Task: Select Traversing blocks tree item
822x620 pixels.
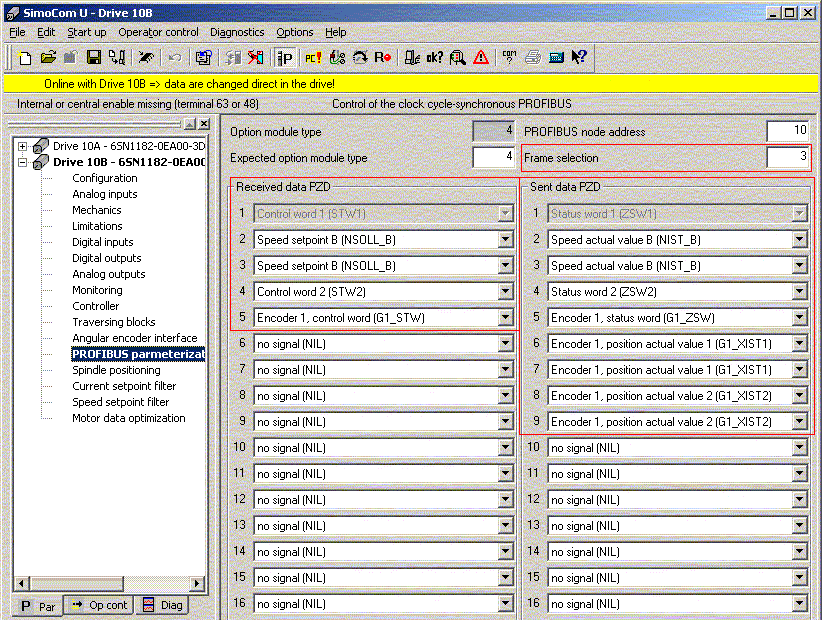Action: pos(114,322)
